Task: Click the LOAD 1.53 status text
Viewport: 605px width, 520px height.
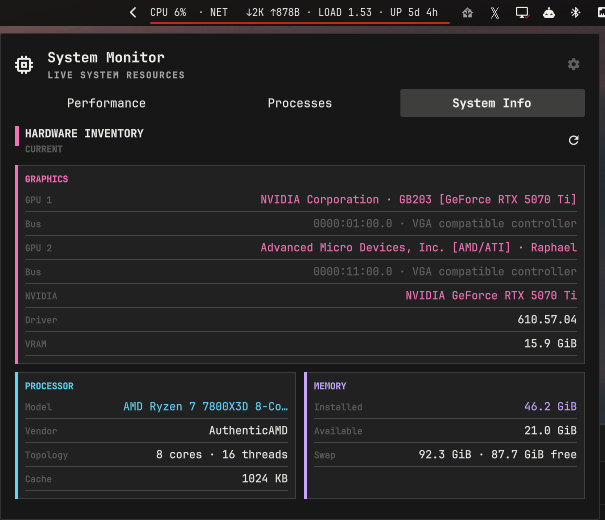Action: click(x=345, y=12)
